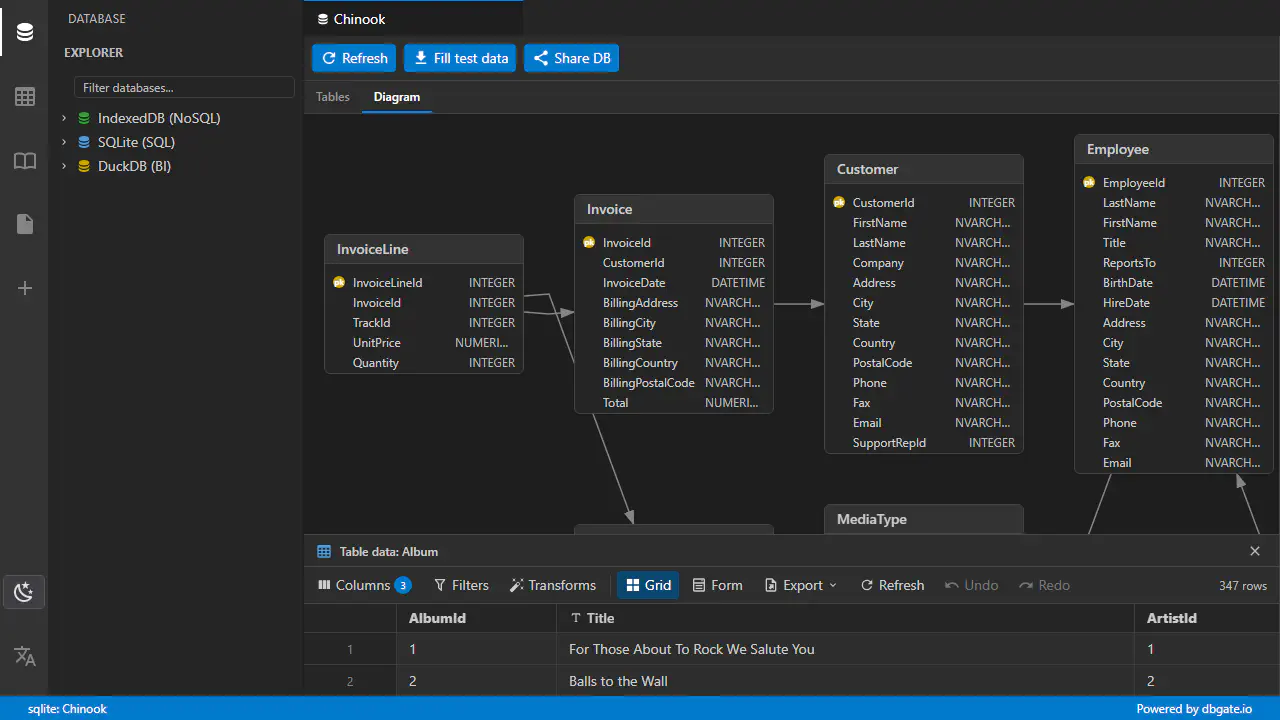
Task: Open the Transforms panel
Action: coord(553,585)
